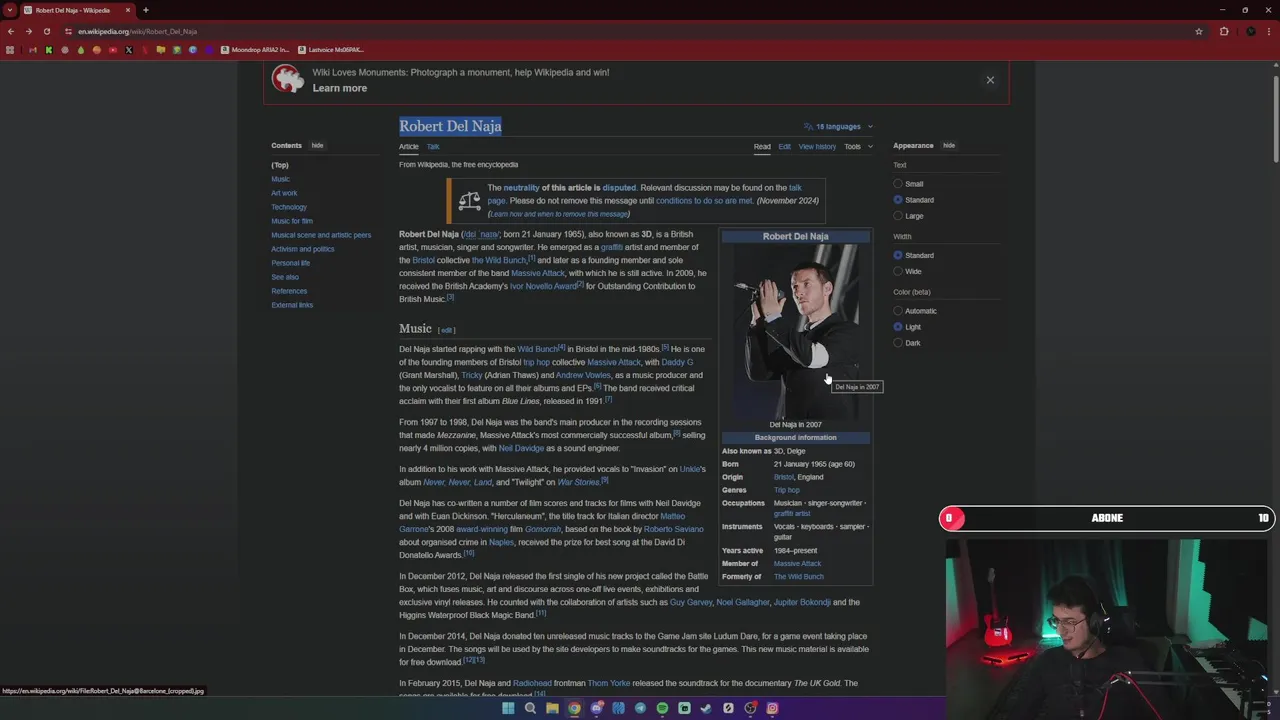
Task: Jump to References in Contents
Action: pos(289,291)
